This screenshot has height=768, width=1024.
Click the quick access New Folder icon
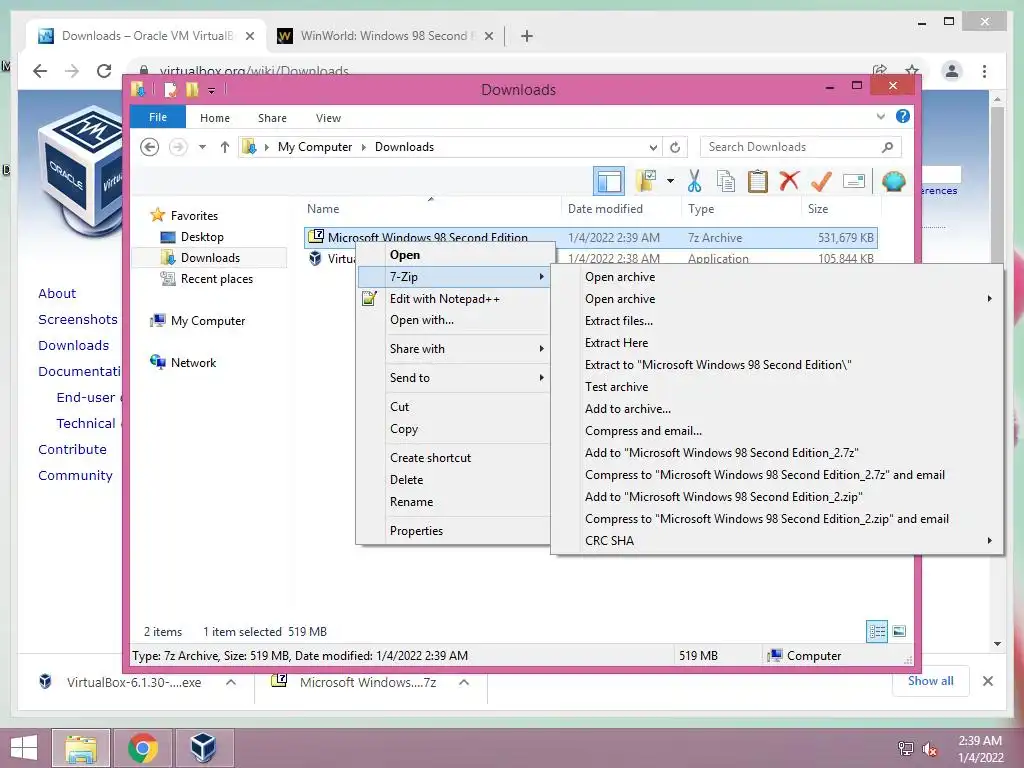click(192, 89)
